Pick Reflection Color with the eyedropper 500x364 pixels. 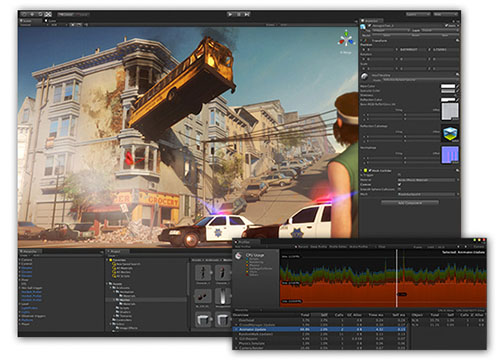point(458,99)
